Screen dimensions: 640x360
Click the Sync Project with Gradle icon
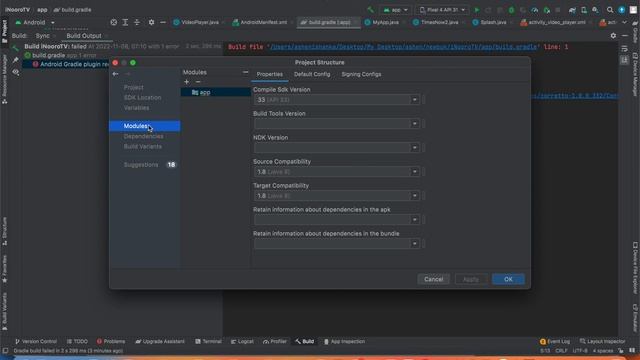tap(572, 10)
